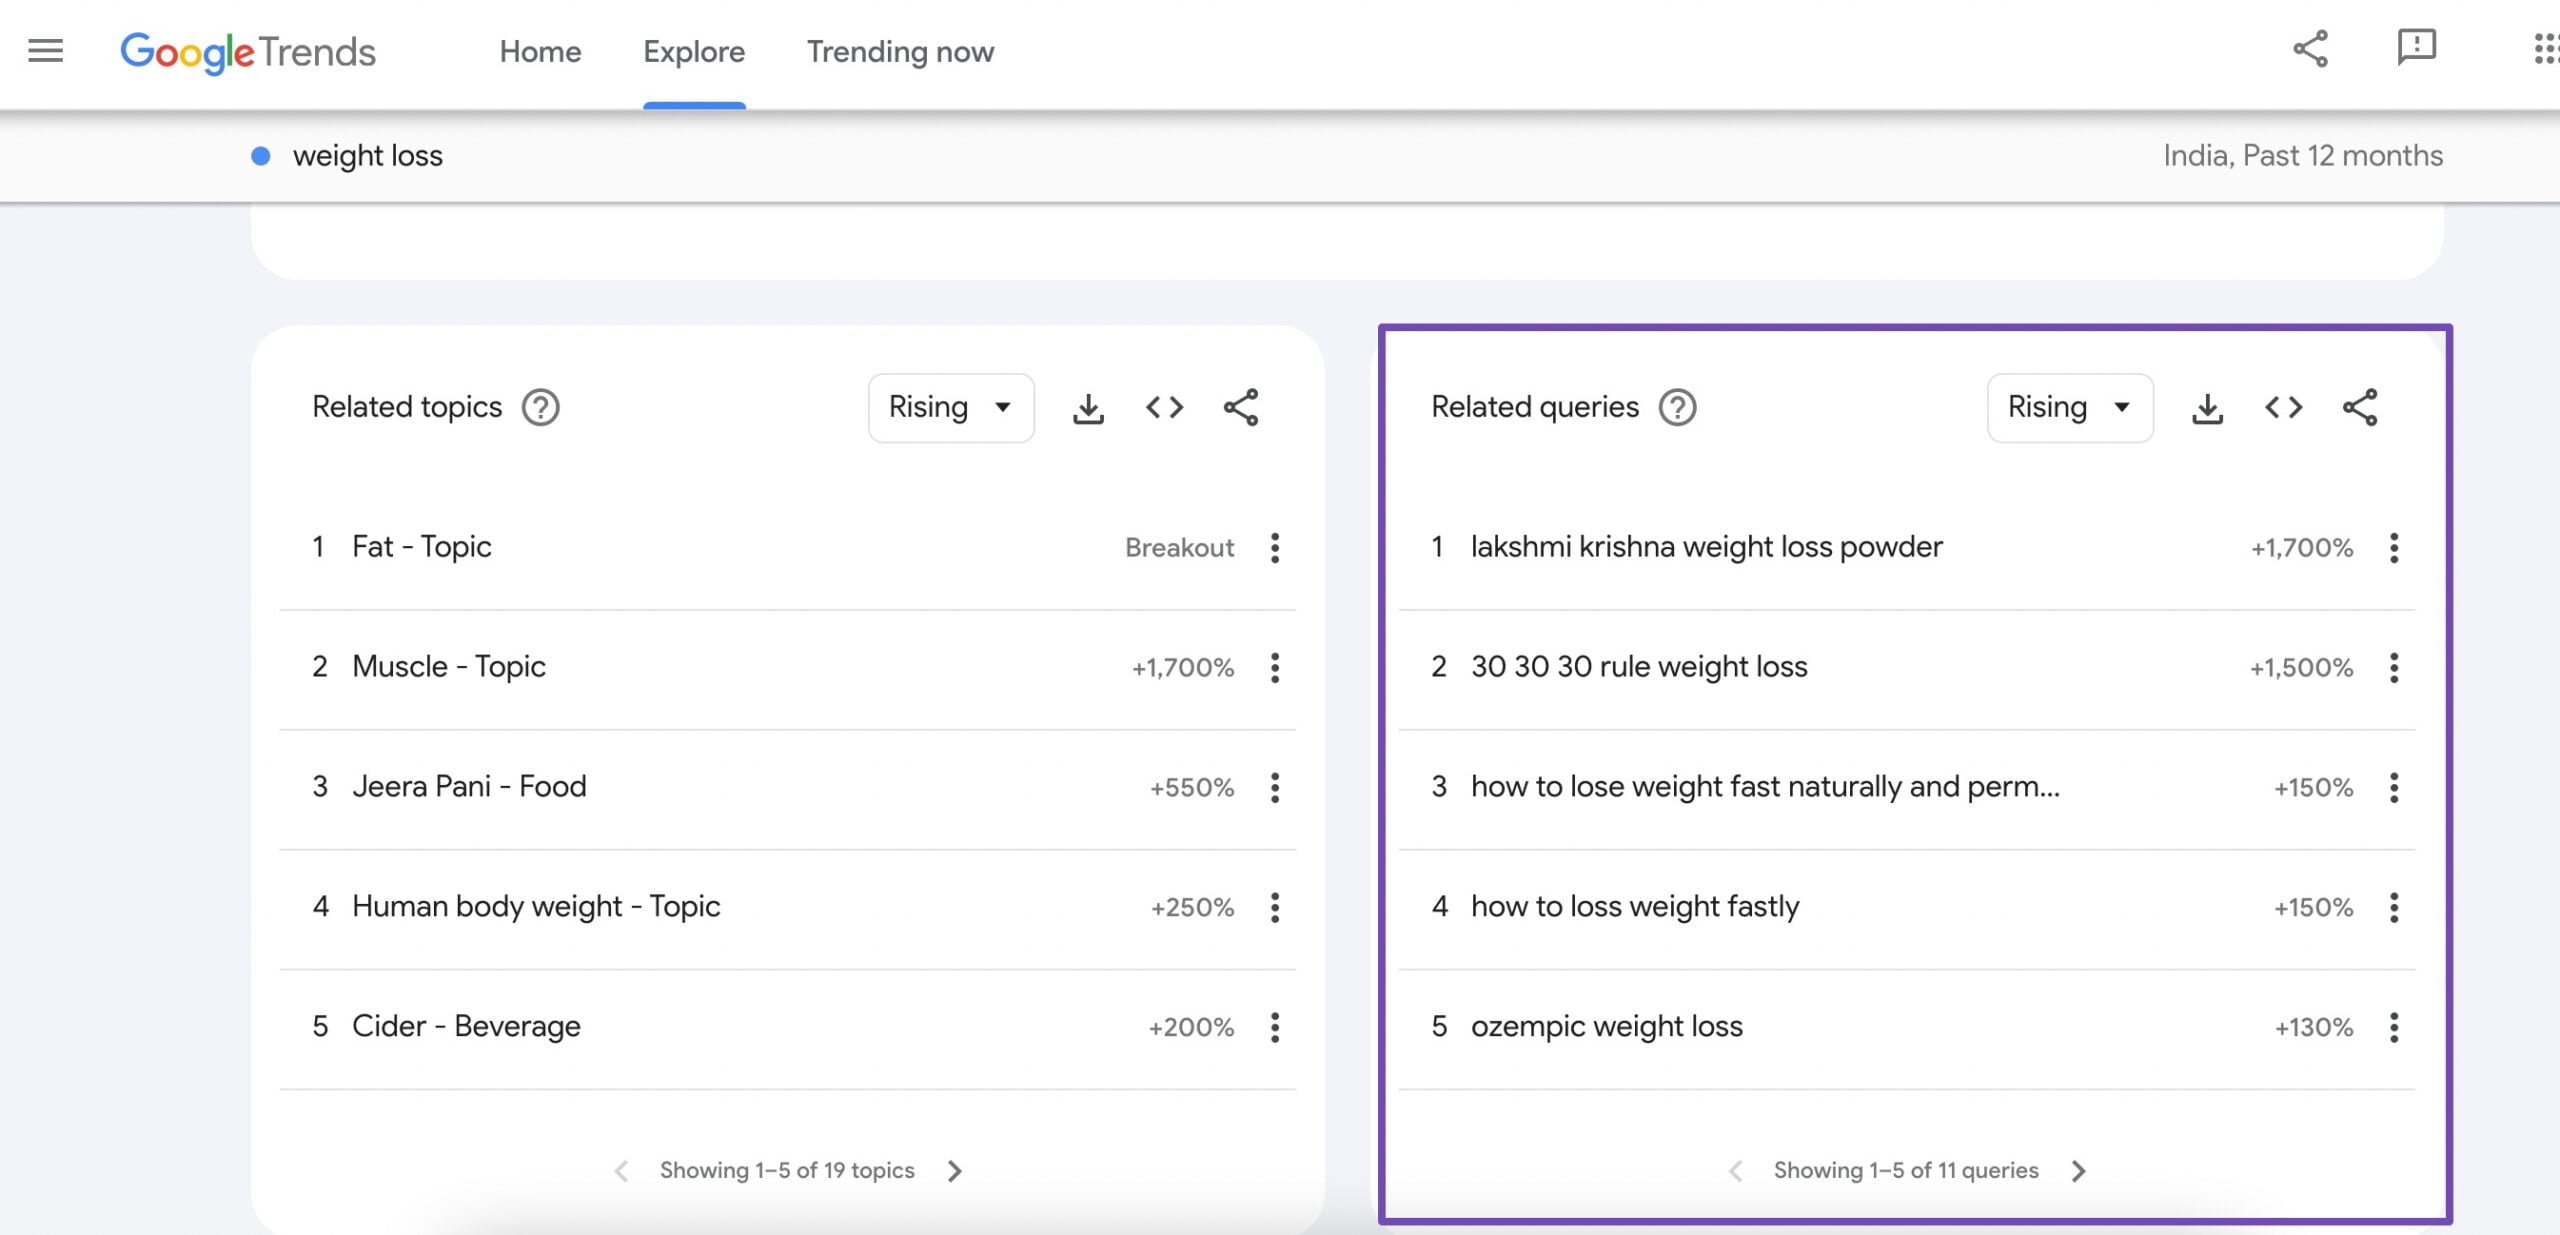The width and height of the screenshot is (2560, 1235).
Task: Share the Related queries card
Action: [2360, 407]
